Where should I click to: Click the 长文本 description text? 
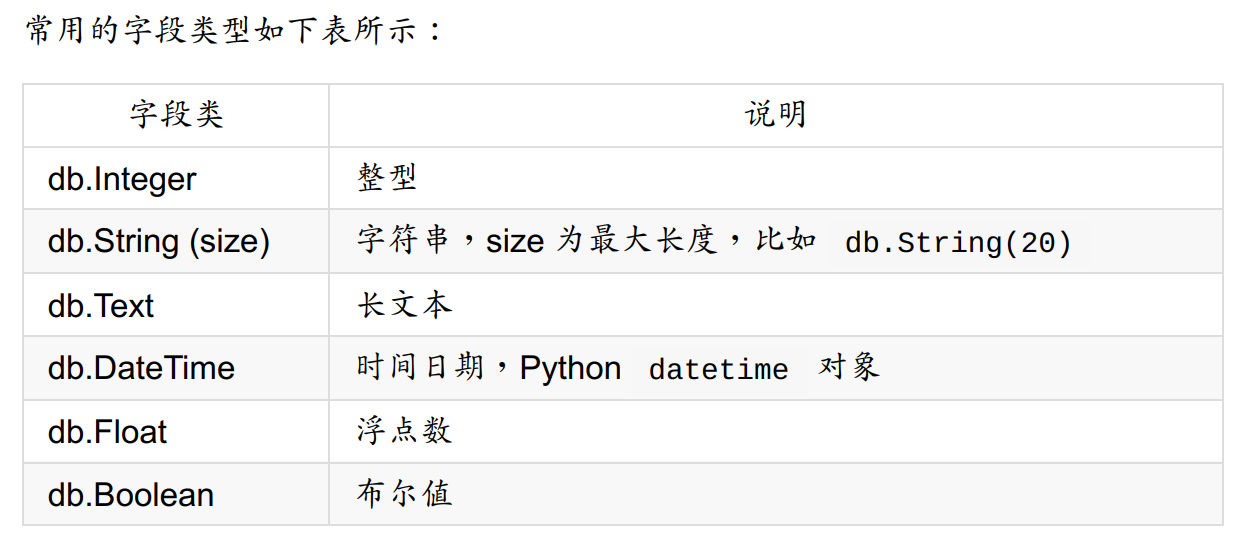405,305
